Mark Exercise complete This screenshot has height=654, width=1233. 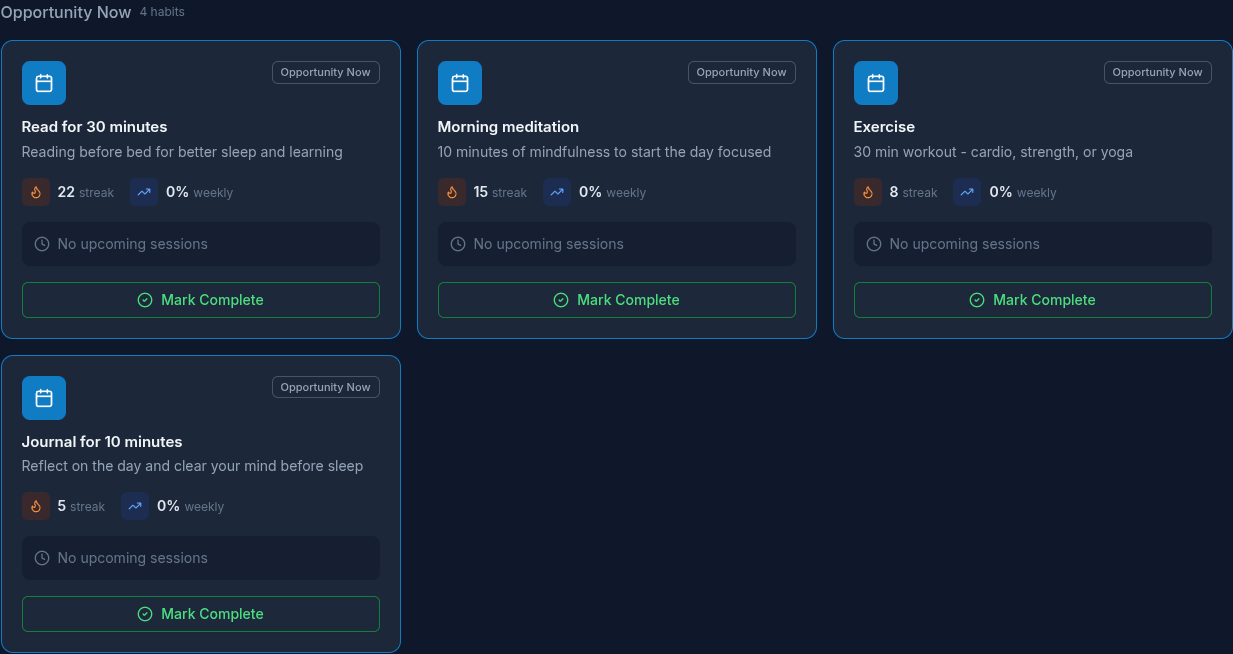[1032, 300]
